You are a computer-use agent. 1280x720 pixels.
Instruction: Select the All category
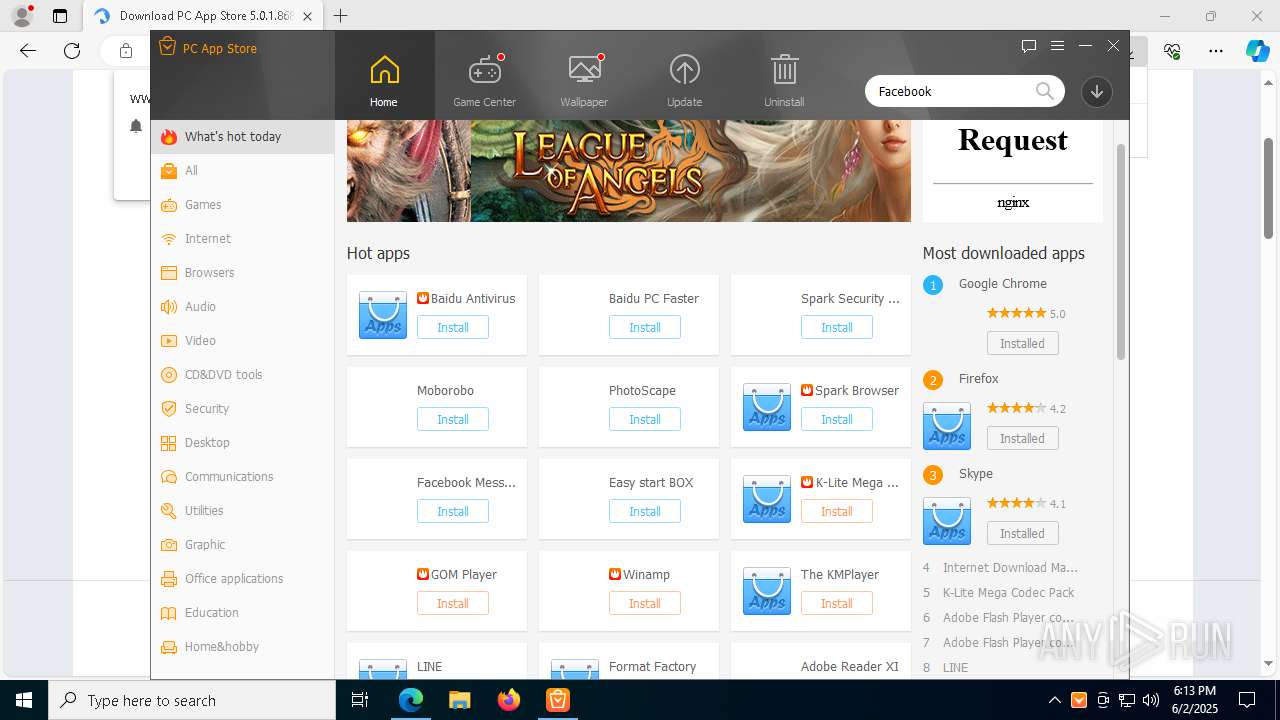point(242,171)
